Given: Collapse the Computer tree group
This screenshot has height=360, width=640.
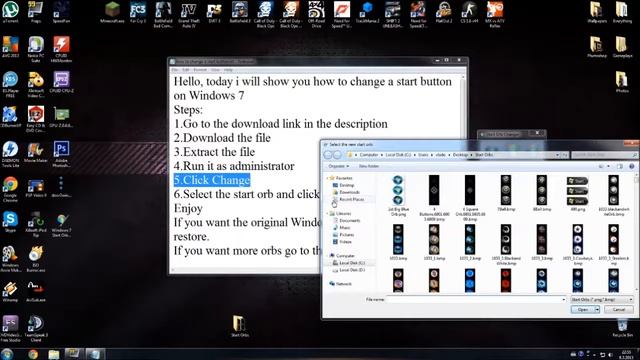Looking at the screenshot, I should [327, 256].
